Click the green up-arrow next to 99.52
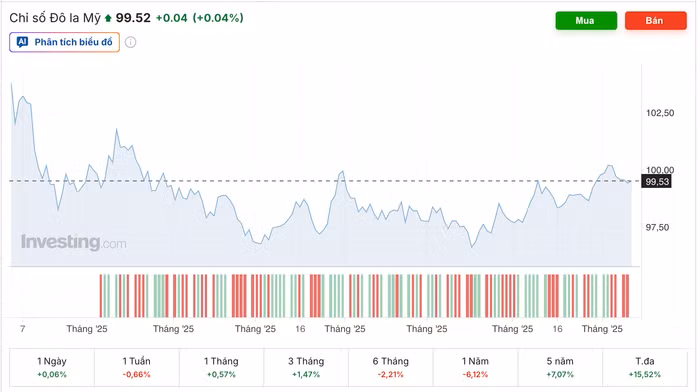 108,18
